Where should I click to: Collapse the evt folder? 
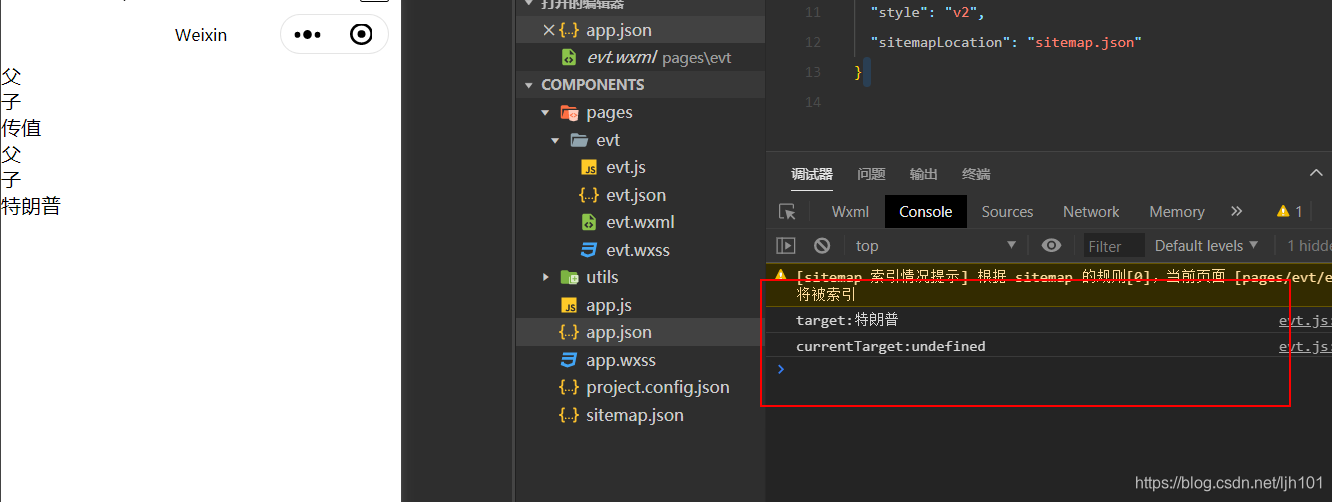click(x=555, y=140)
